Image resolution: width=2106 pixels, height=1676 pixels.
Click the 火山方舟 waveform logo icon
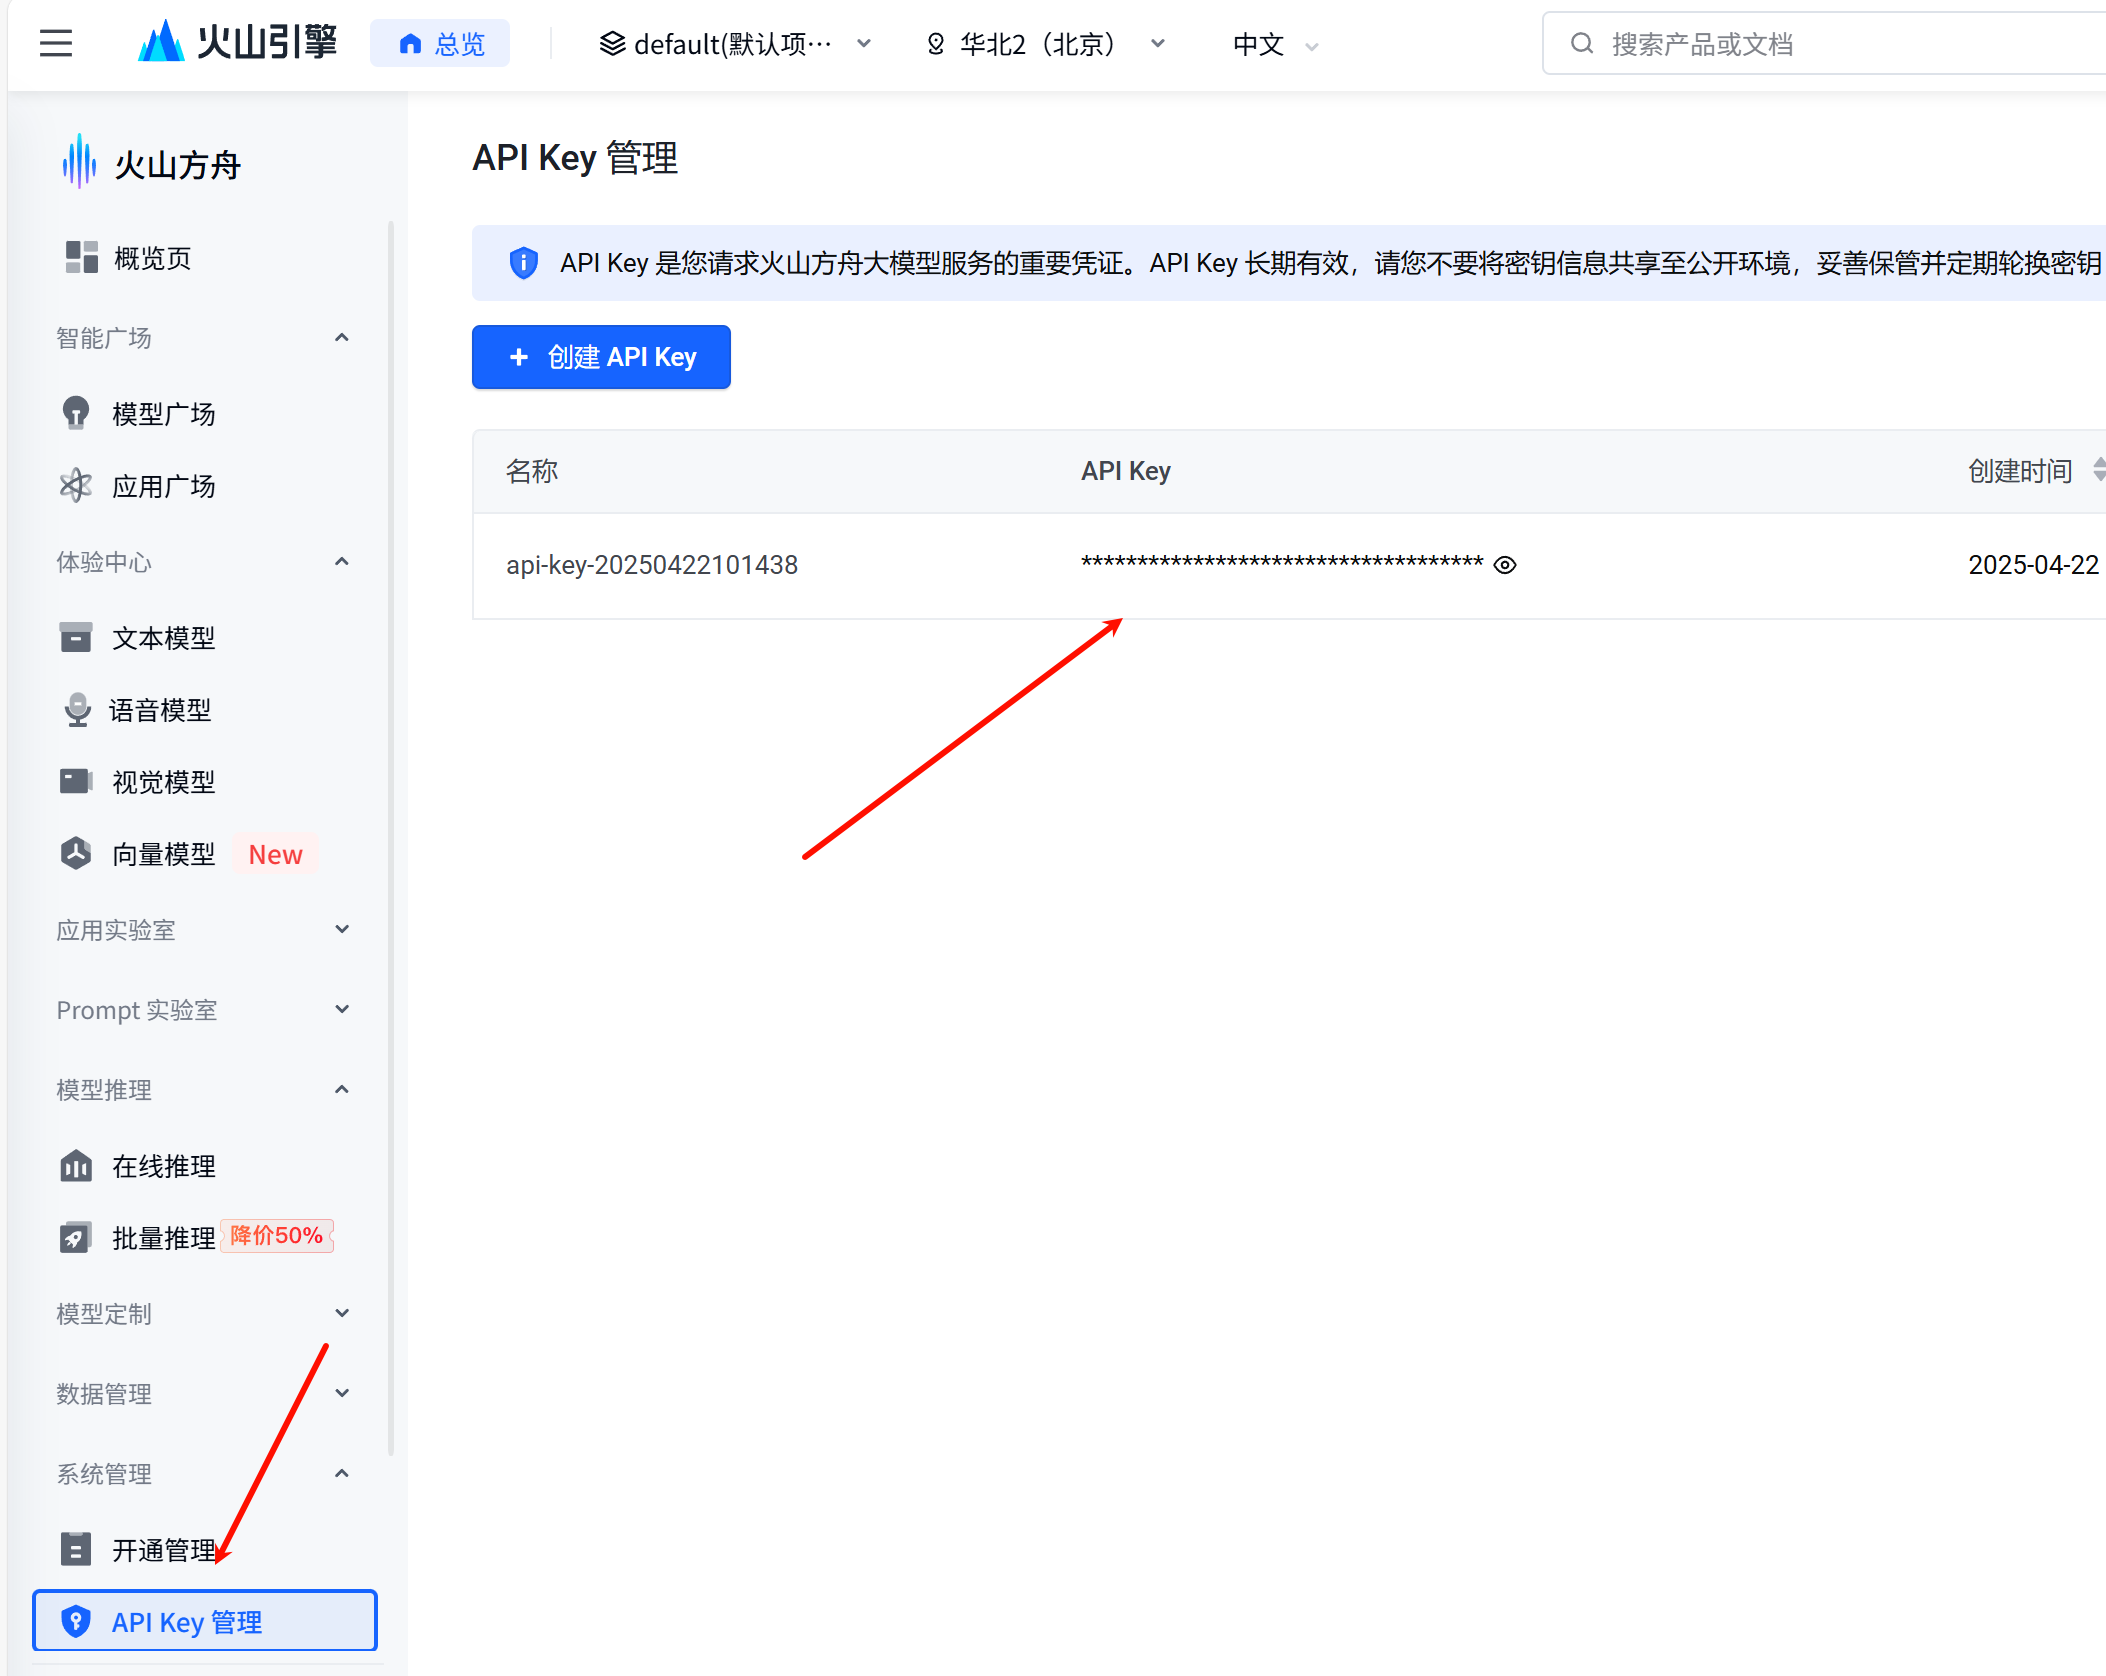pyautogui.click(x=79, y=162)
